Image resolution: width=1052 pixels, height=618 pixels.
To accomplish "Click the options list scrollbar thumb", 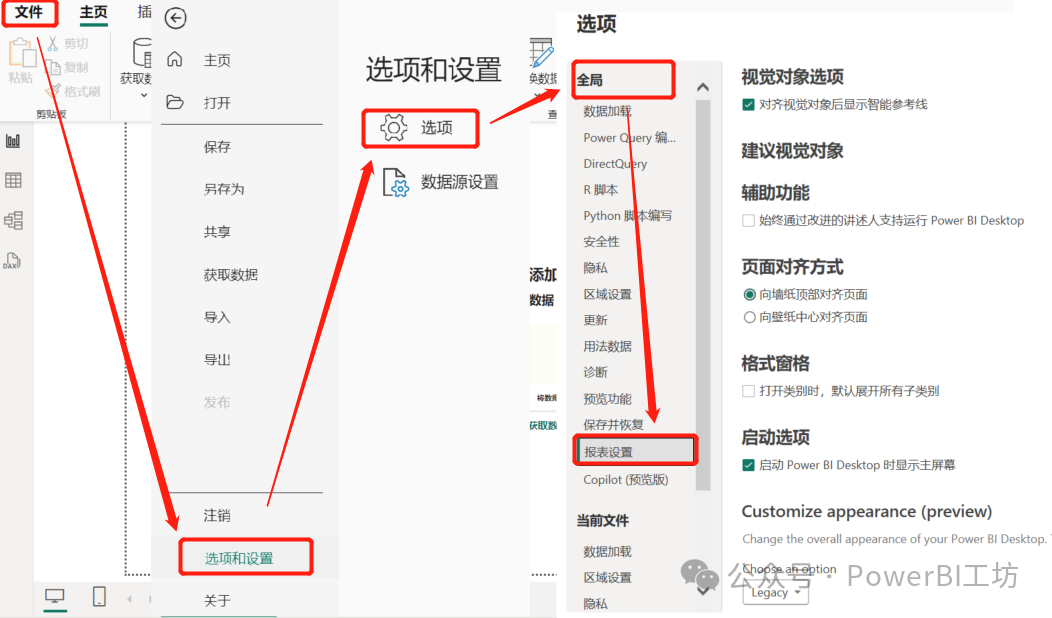I will tap(702, 295).
